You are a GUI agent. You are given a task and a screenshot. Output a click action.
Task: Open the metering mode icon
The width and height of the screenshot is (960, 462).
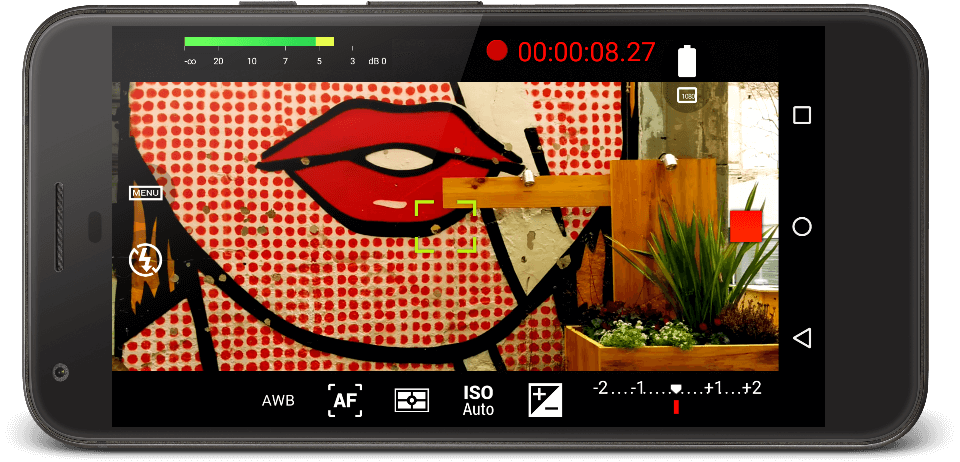[411, 401]
